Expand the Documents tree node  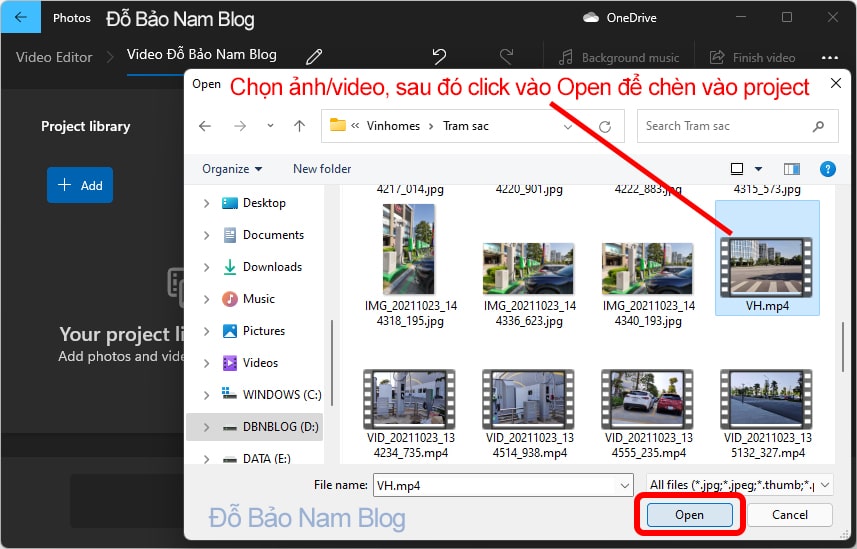[x=206, y=235]
